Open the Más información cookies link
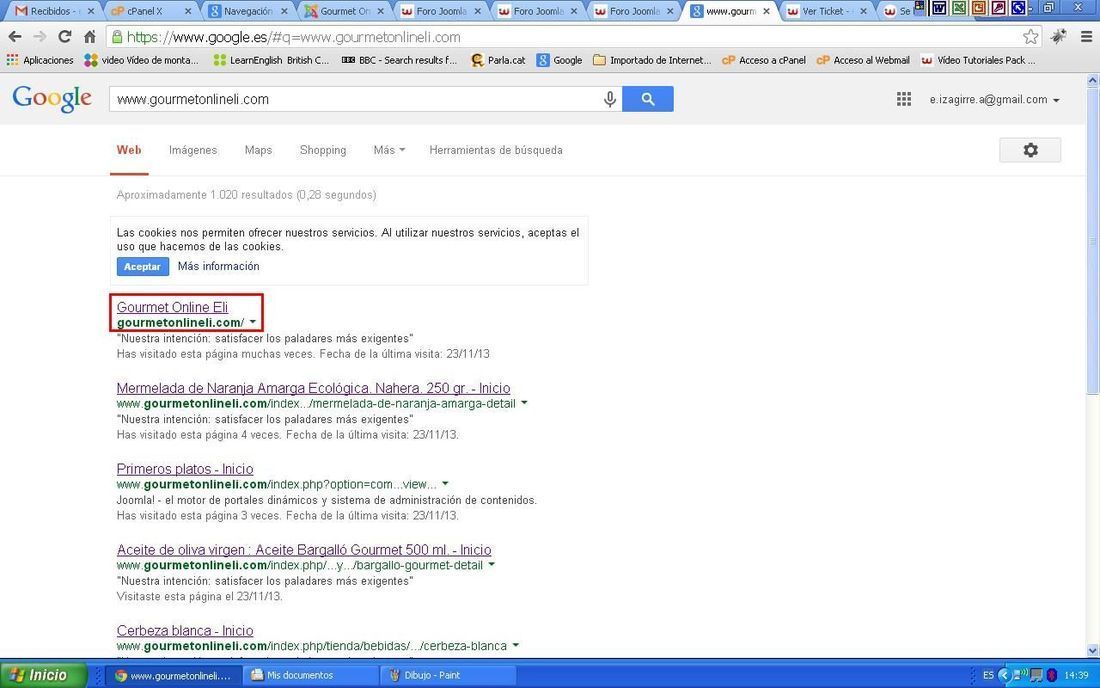Image resolution: width=1100 pixels, height=688 pixels. [218, 267]
